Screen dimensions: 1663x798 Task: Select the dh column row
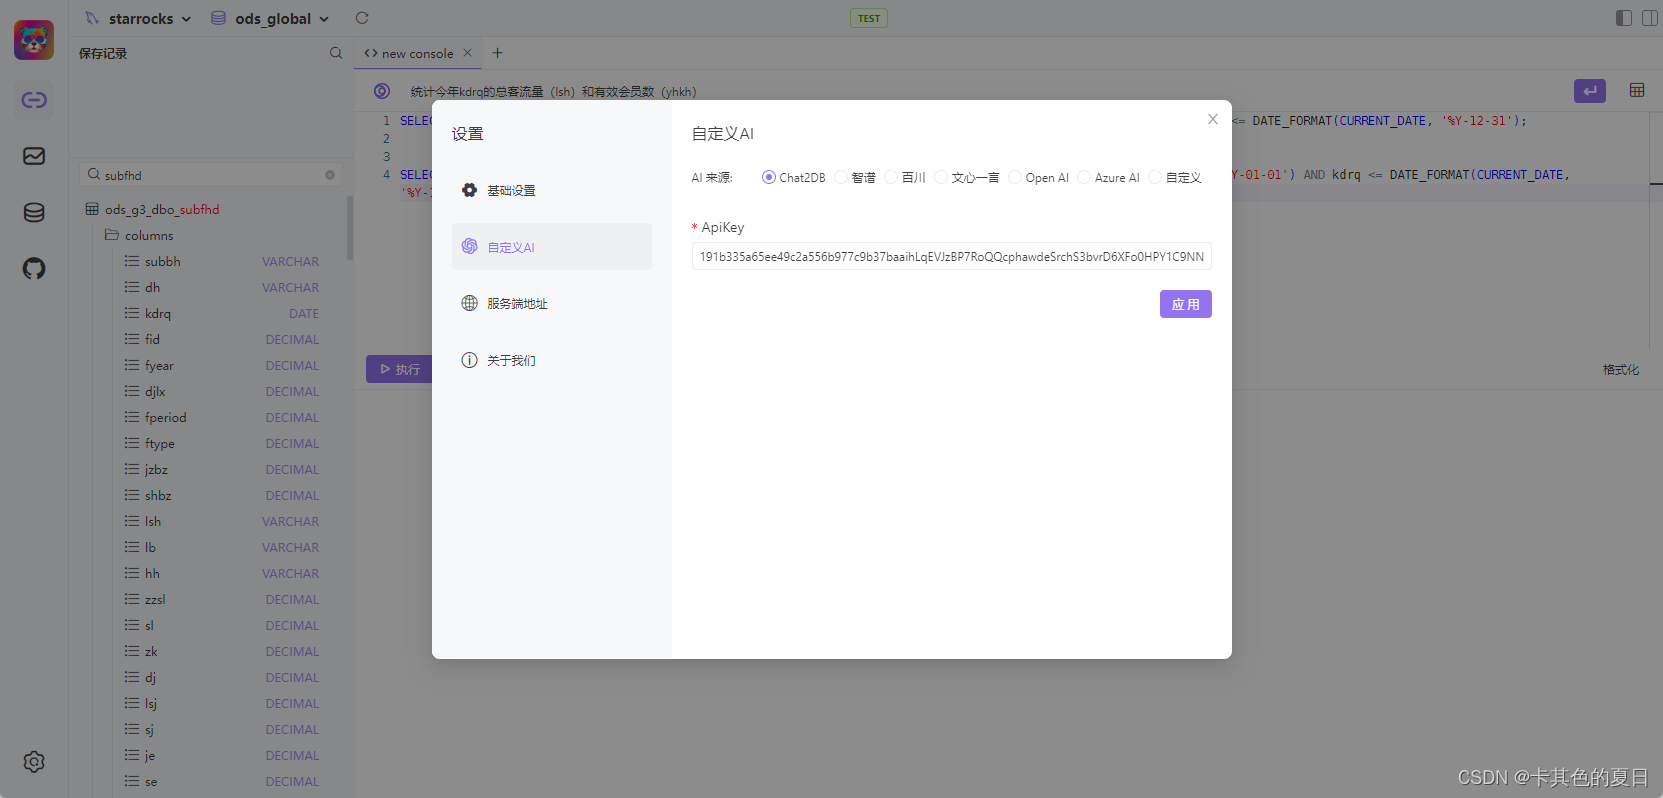pos(222,287)
